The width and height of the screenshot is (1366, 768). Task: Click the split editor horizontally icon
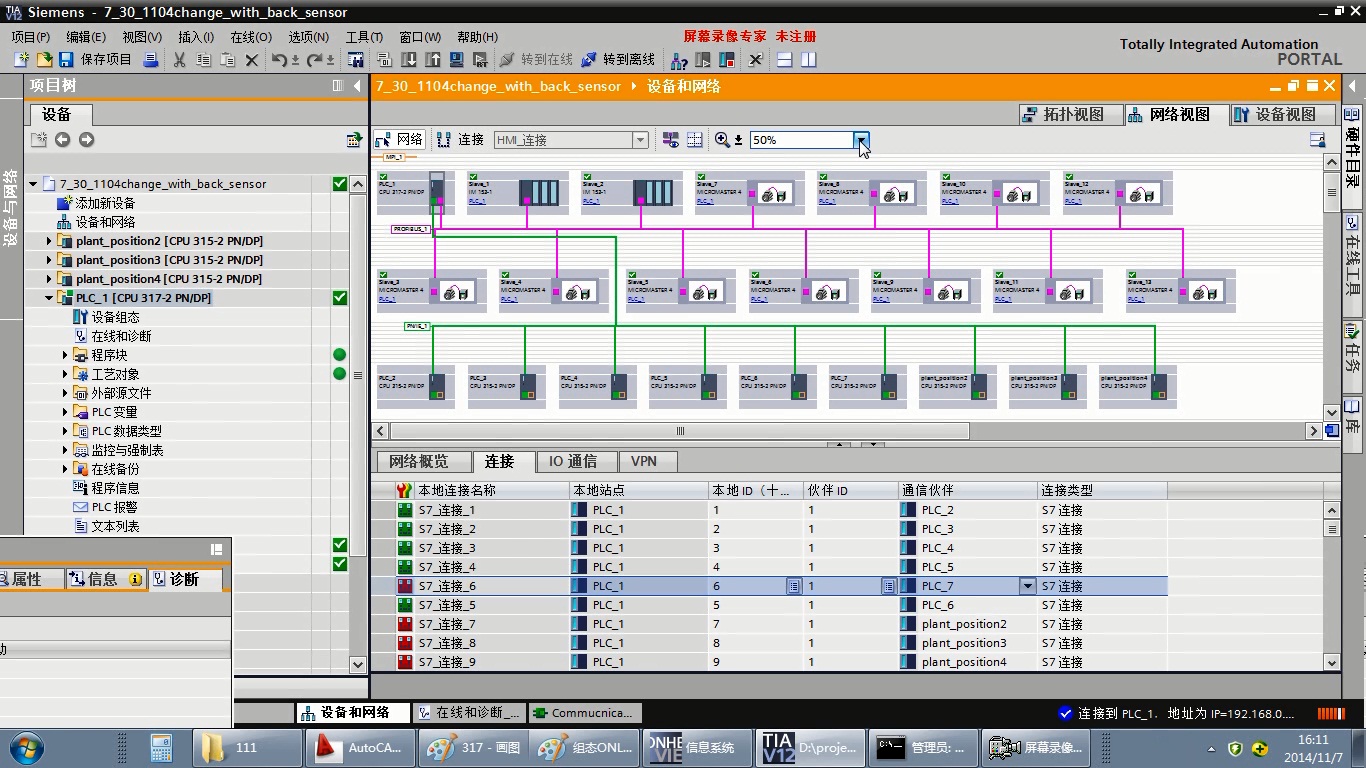tap(785, 60)
